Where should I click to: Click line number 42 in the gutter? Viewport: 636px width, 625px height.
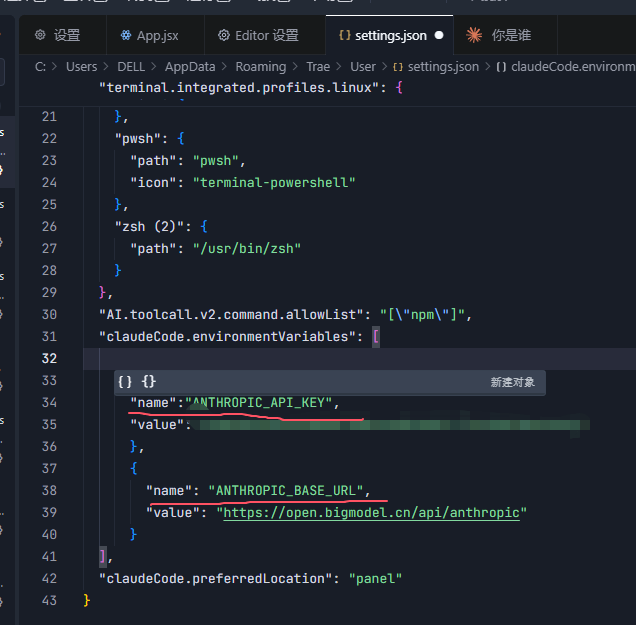(50, 578)
